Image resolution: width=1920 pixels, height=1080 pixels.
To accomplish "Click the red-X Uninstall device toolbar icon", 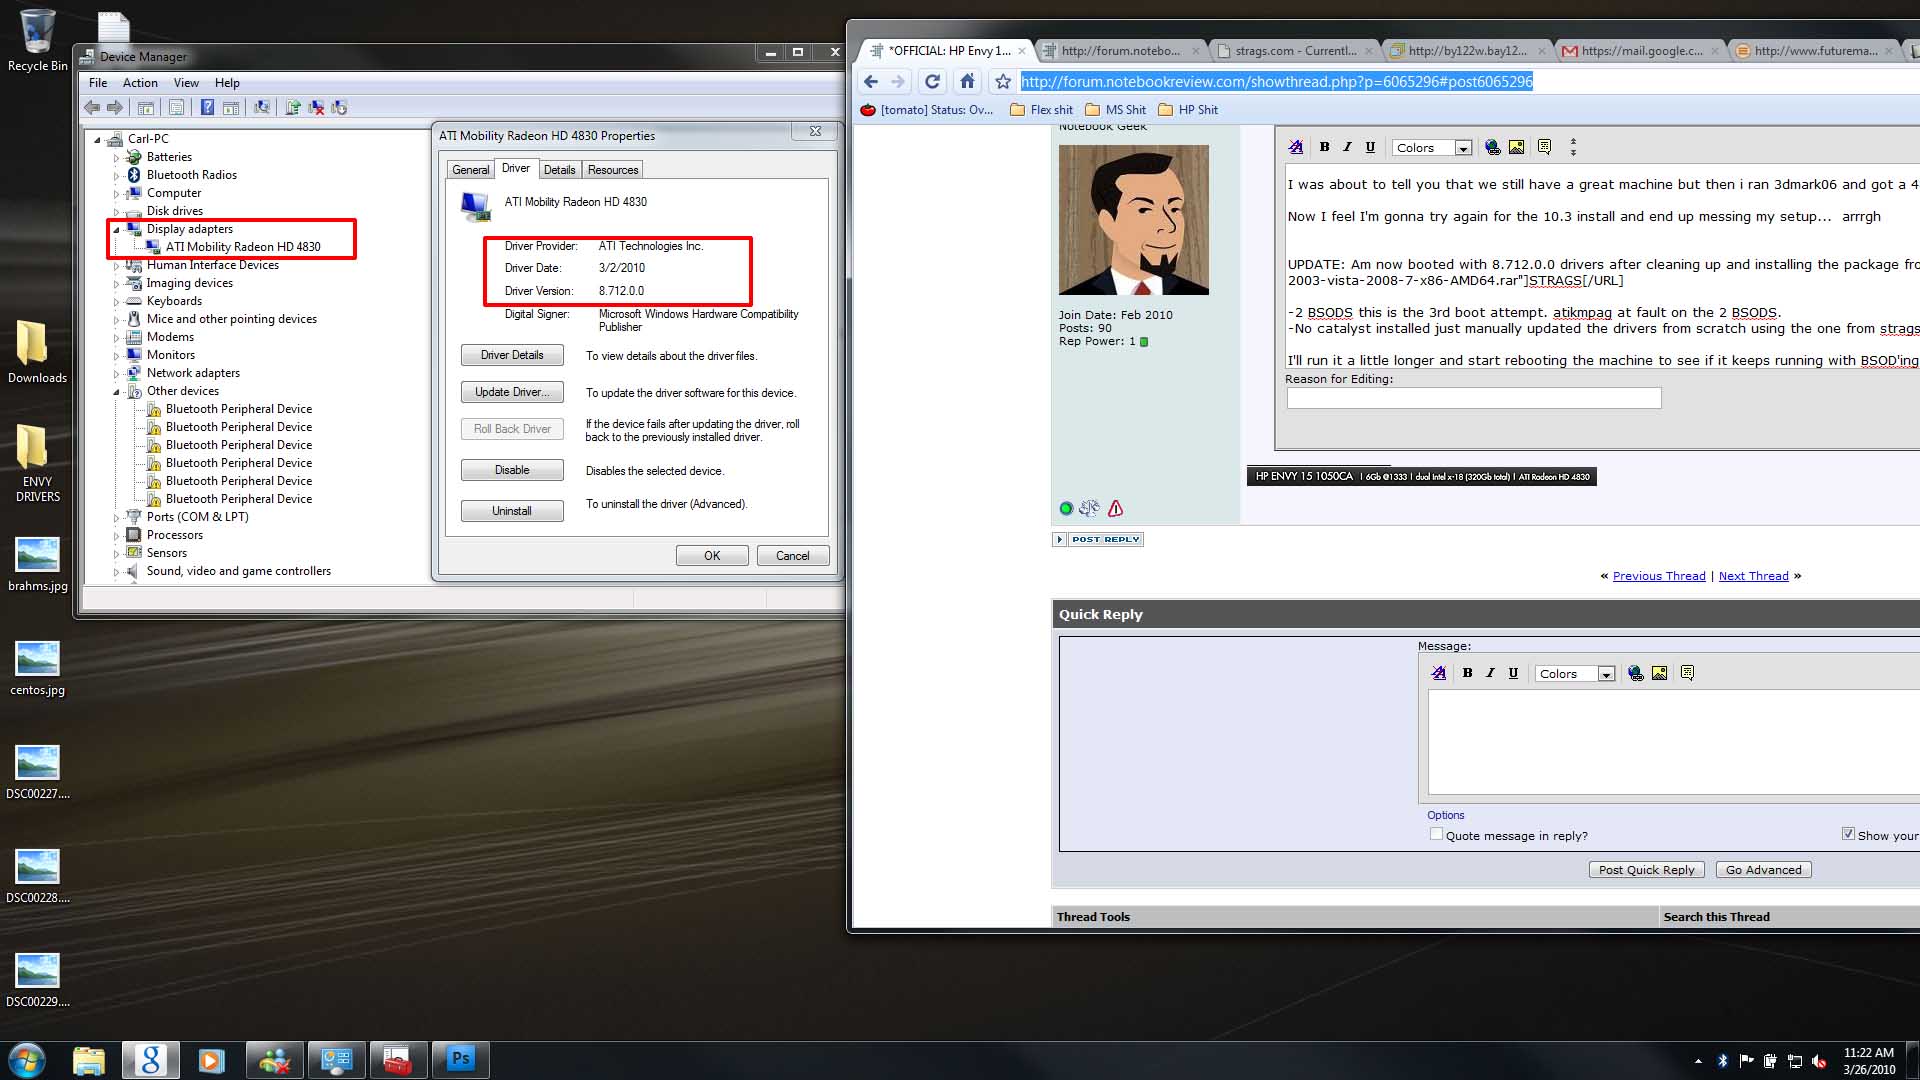I will 316,107.
